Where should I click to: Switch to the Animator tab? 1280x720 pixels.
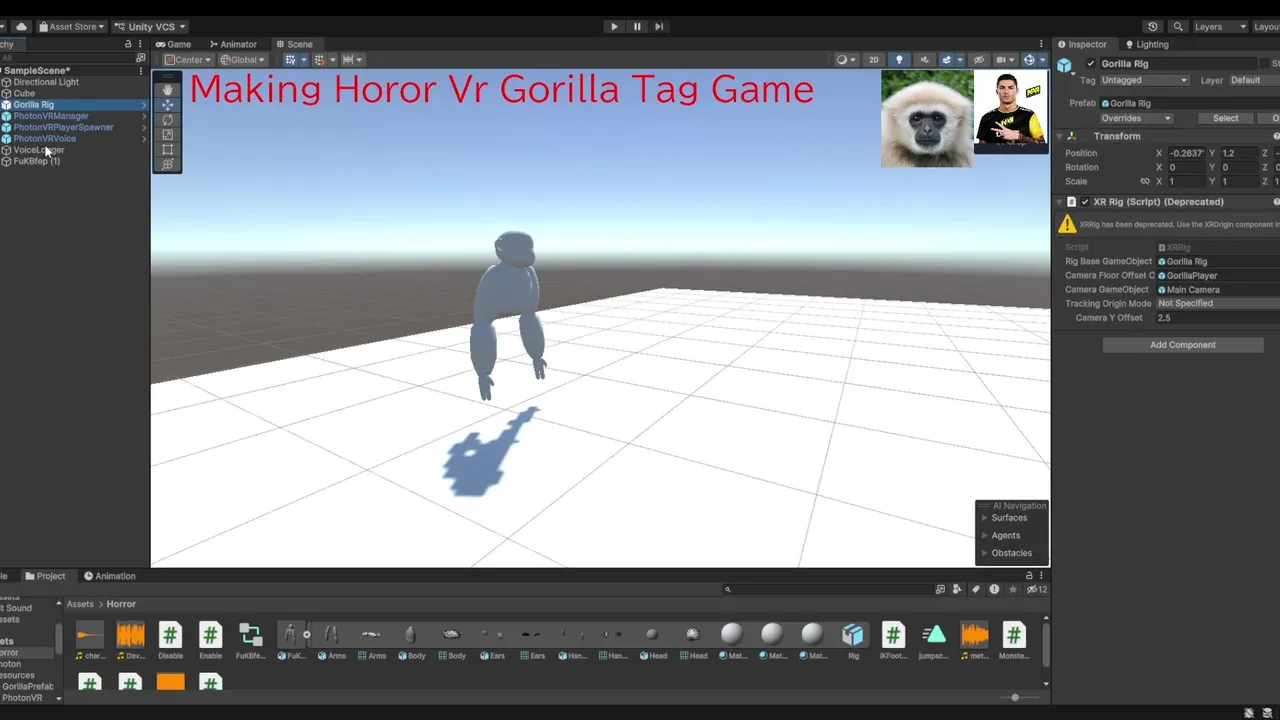click(x=233, y=44)
